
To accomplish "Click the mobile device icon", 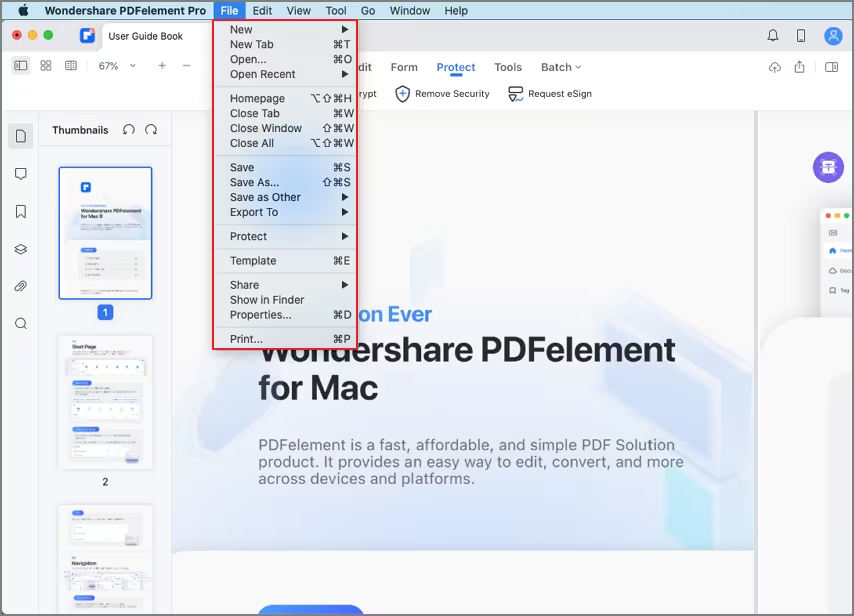I will click(x=801, y=36).
